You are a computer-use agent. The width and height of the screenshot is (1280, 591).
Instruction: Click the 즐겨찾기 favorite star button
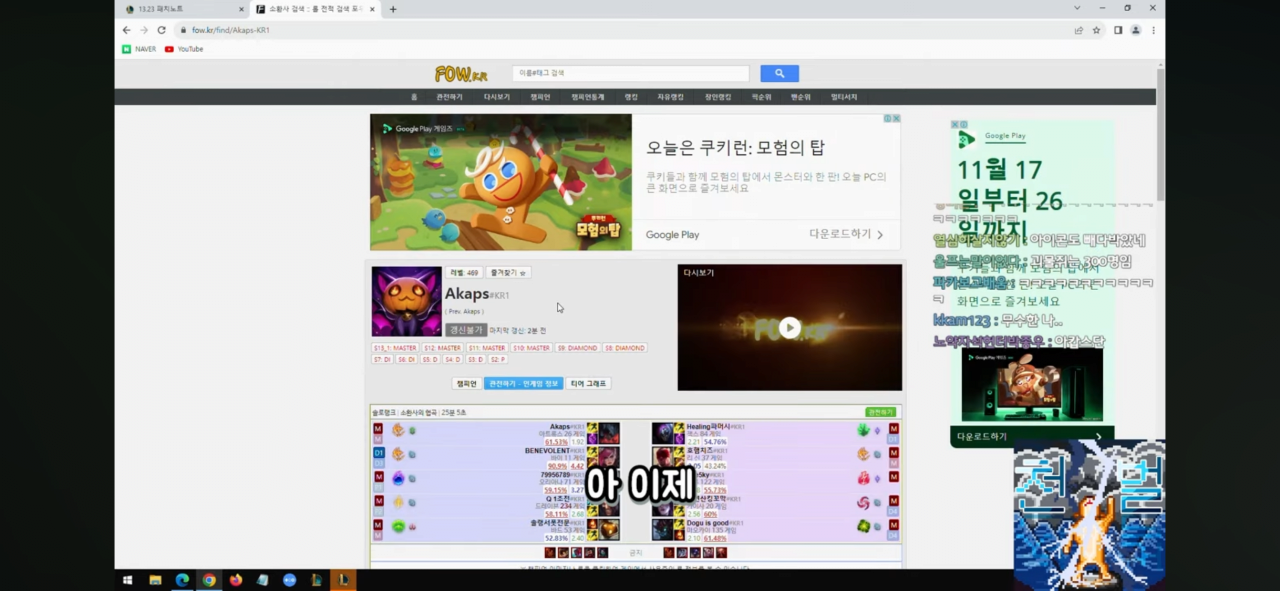click(x=508, y=272)
